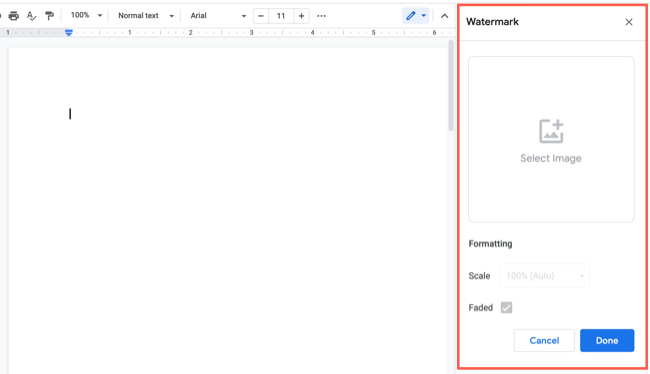Viewport: 650px width, 374px height.
Task: Open the Scale 100% (Auto) dropdown
Action: point(545,276)
